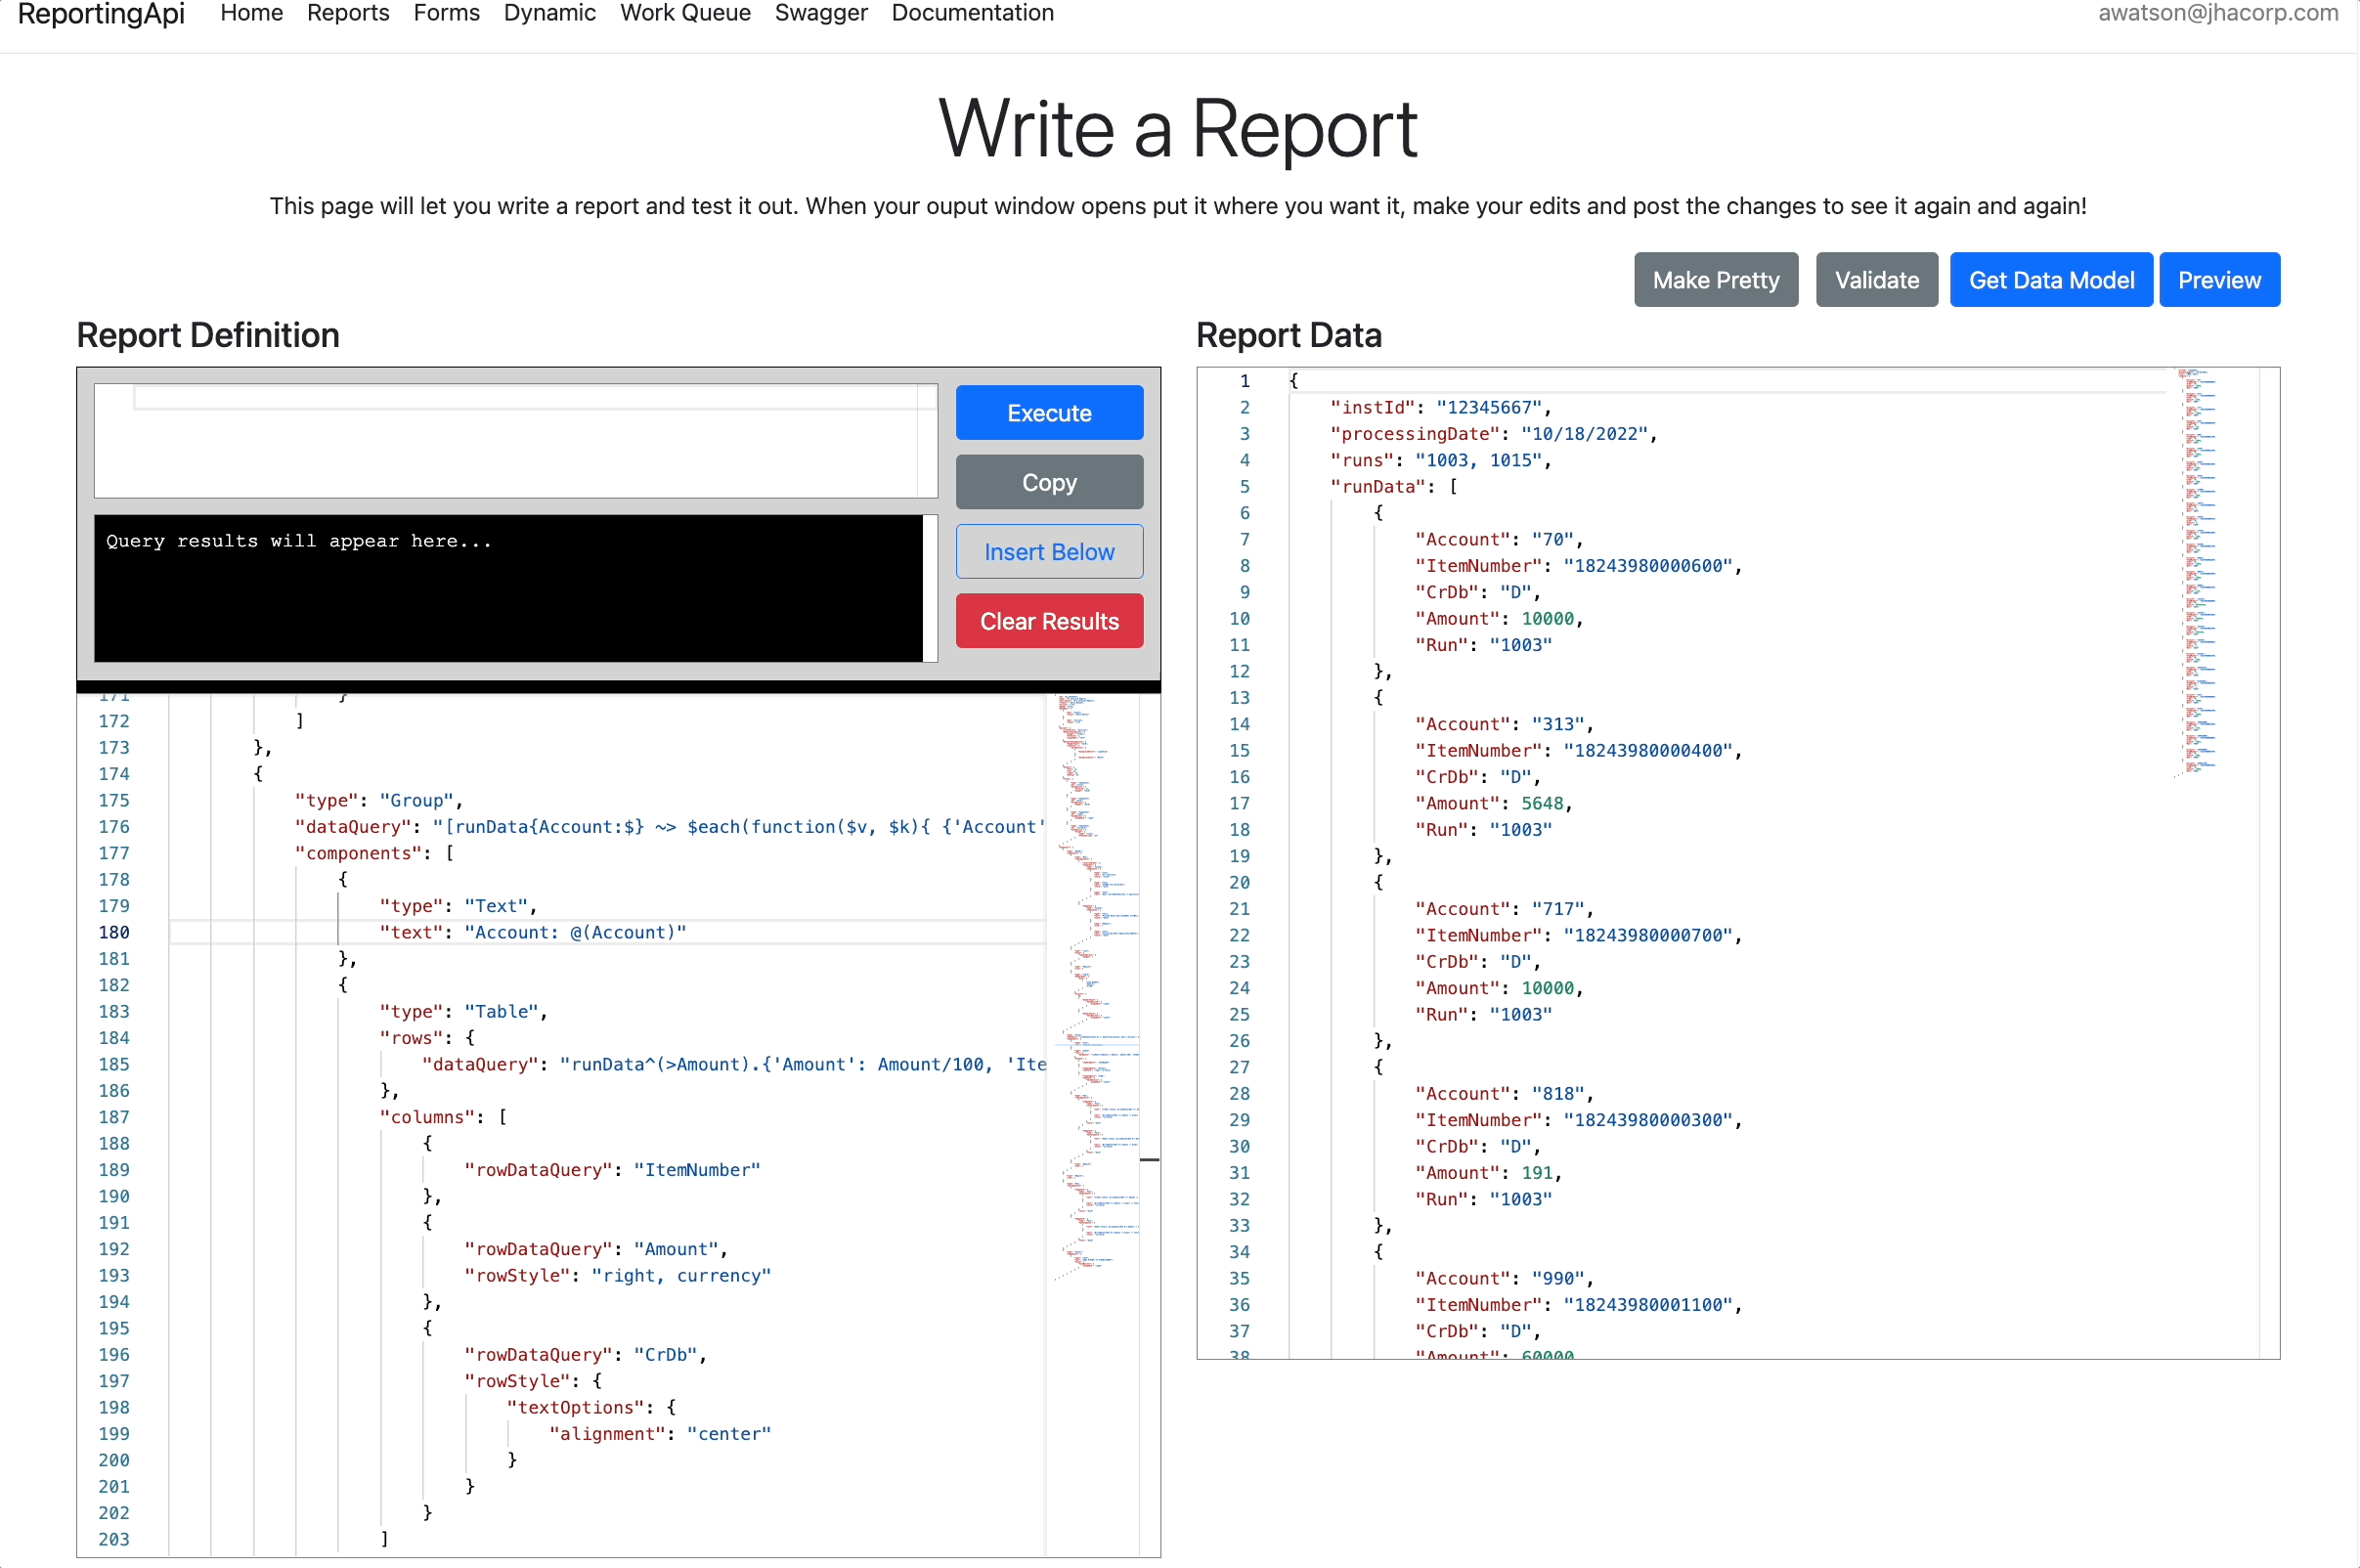Go to the Forms navigation link
The width and height of the screenshot is (2360, 1568).
coord(446,13)
